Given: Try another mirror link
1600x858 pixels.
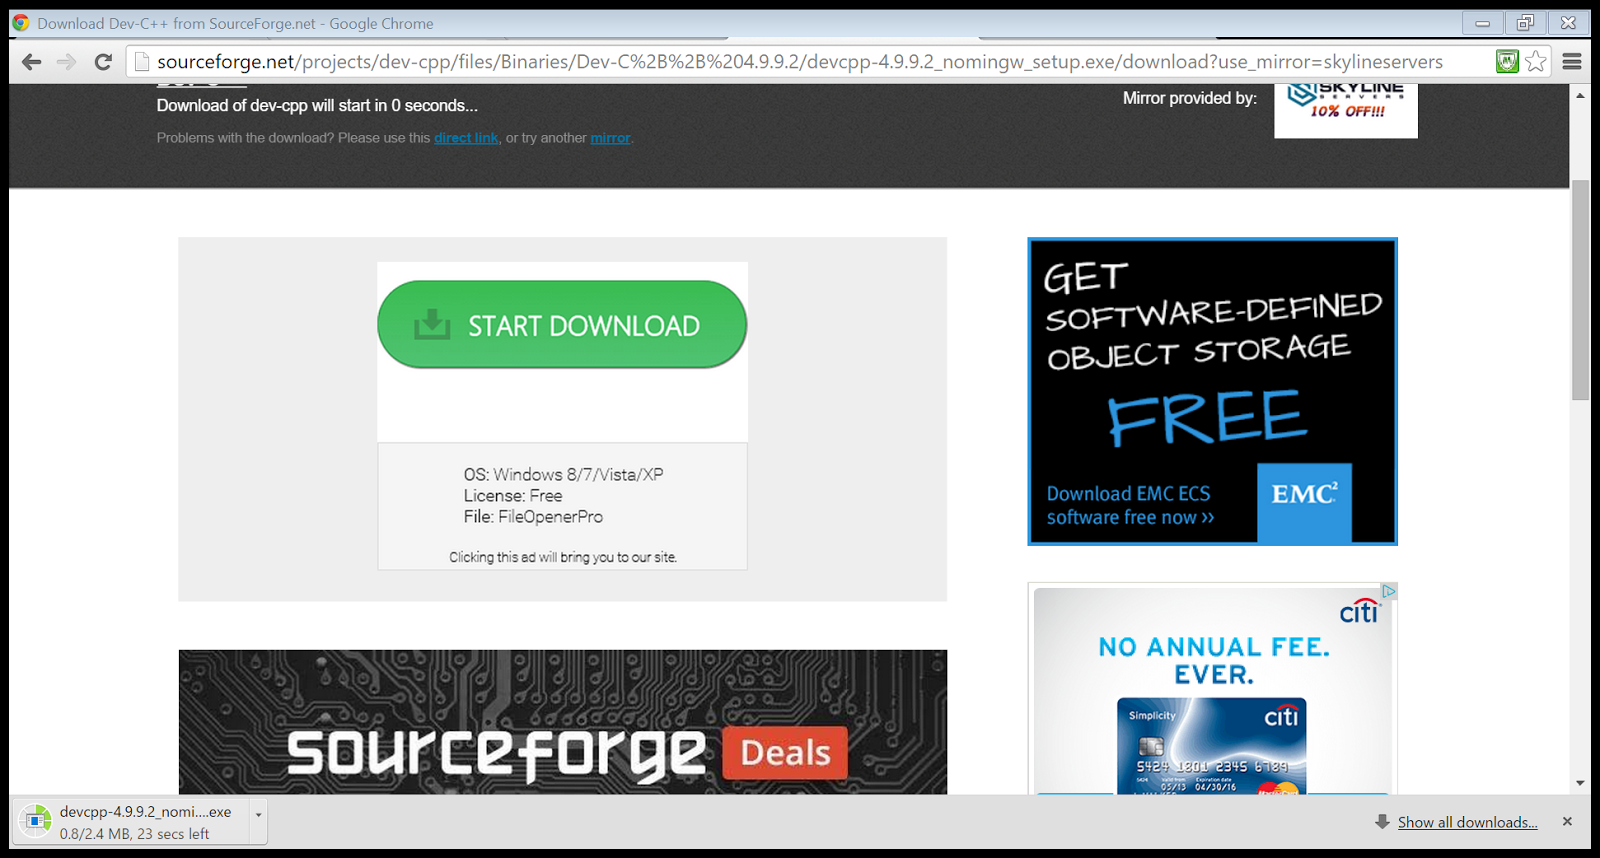Looking at the screenshot, I should point(611,138).
